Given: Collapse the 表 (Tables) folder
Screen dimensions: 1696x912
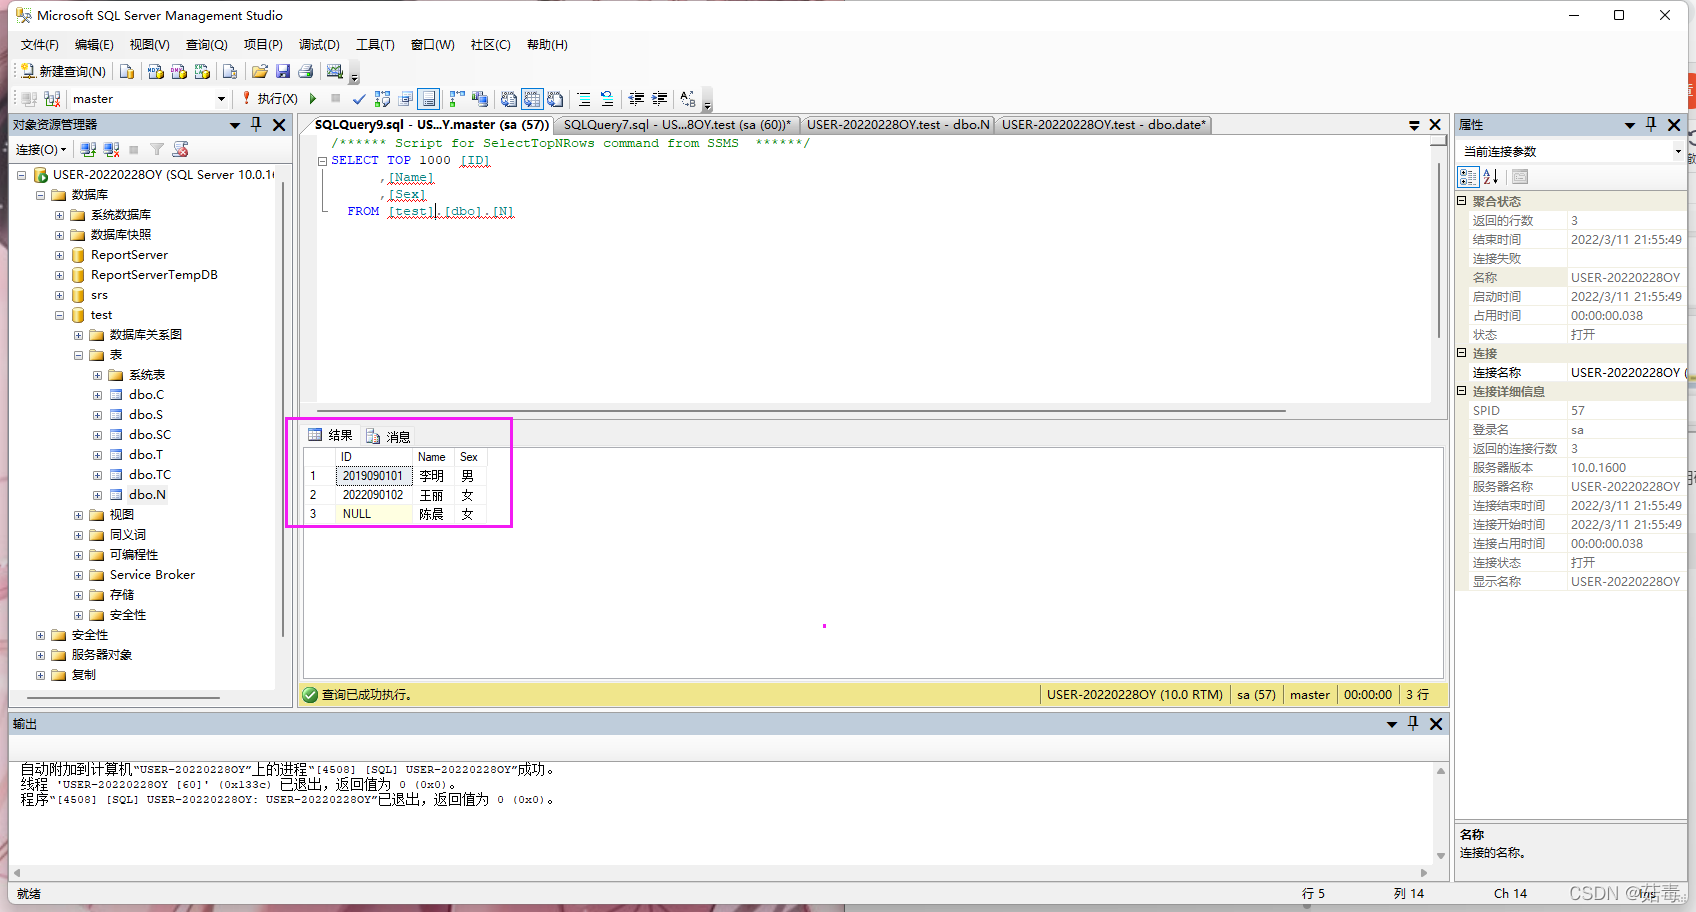Looking at the screenshot, I should 78,355.
